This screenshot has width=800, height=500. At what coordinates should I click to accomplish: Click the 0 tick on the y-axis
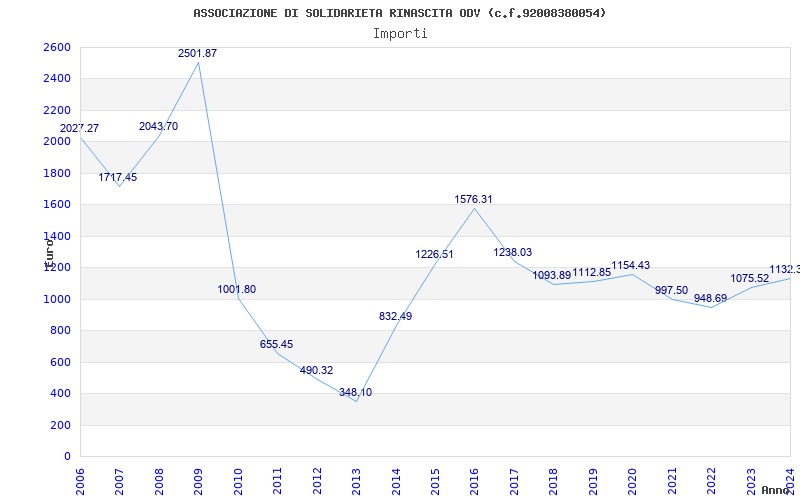[x=67, y=457]
